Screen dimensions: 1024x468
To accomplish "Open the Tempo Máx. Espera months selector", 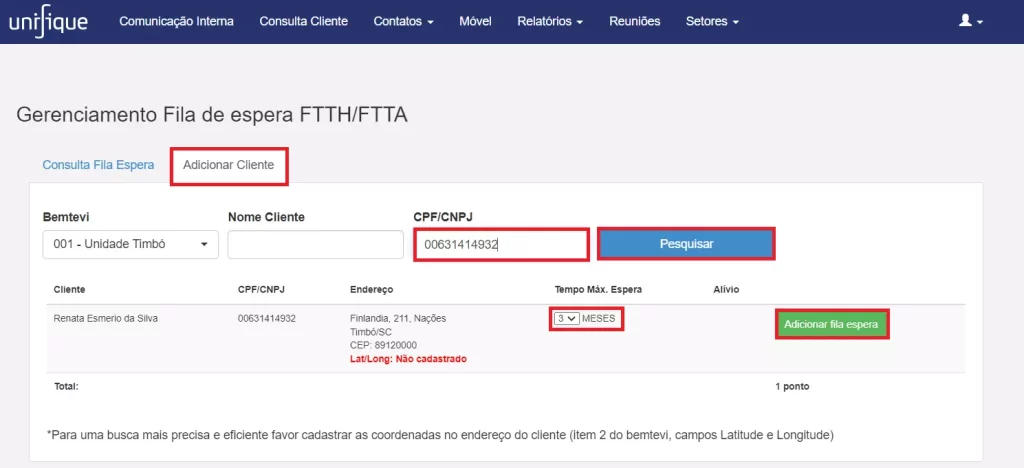I will point(566,319).
